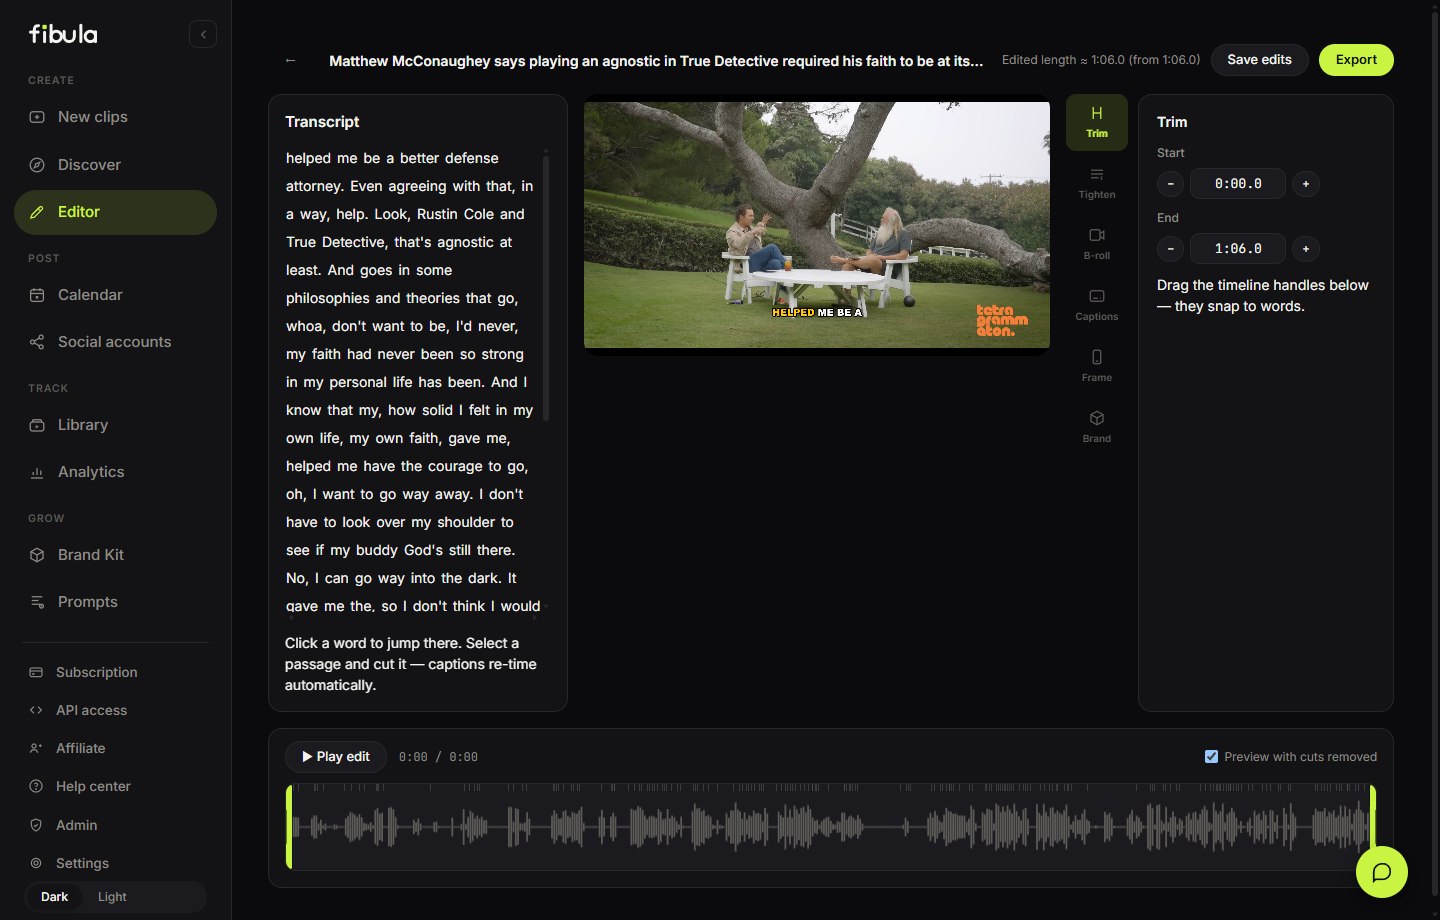
Task: Select the Trim tool tab
Action: [1097, 122]
